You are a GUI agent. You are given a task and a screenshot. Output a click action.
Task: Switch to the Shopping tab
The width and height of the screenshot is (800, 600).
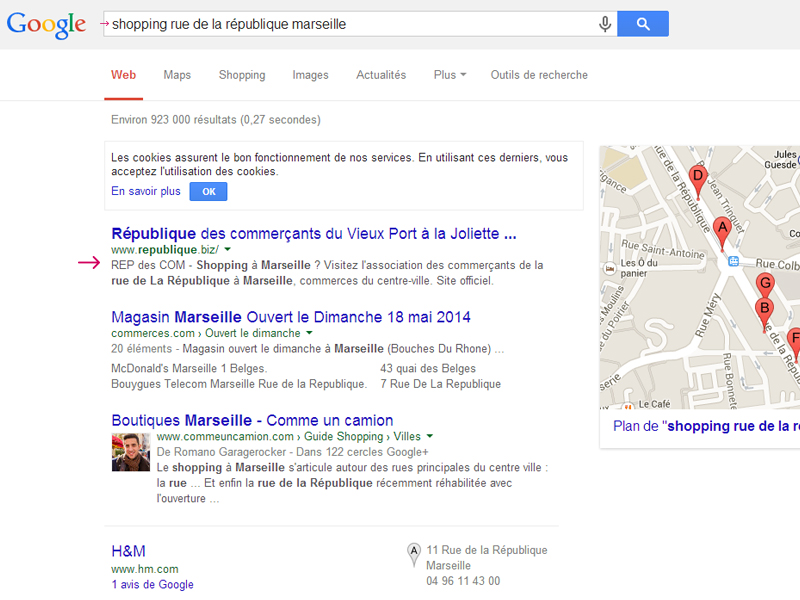pyautogui.click(x=242, y=74)
